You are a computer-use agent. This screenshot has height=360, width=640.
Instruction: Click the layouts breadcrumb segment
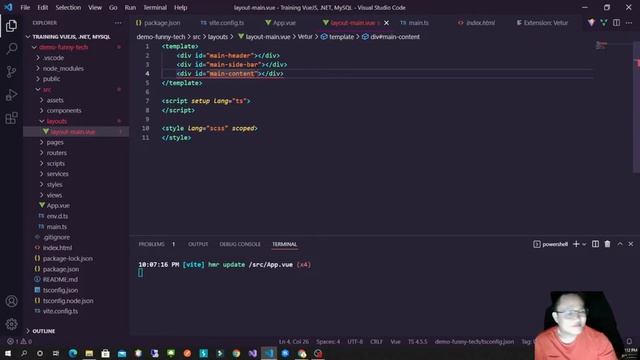point(218,37)
